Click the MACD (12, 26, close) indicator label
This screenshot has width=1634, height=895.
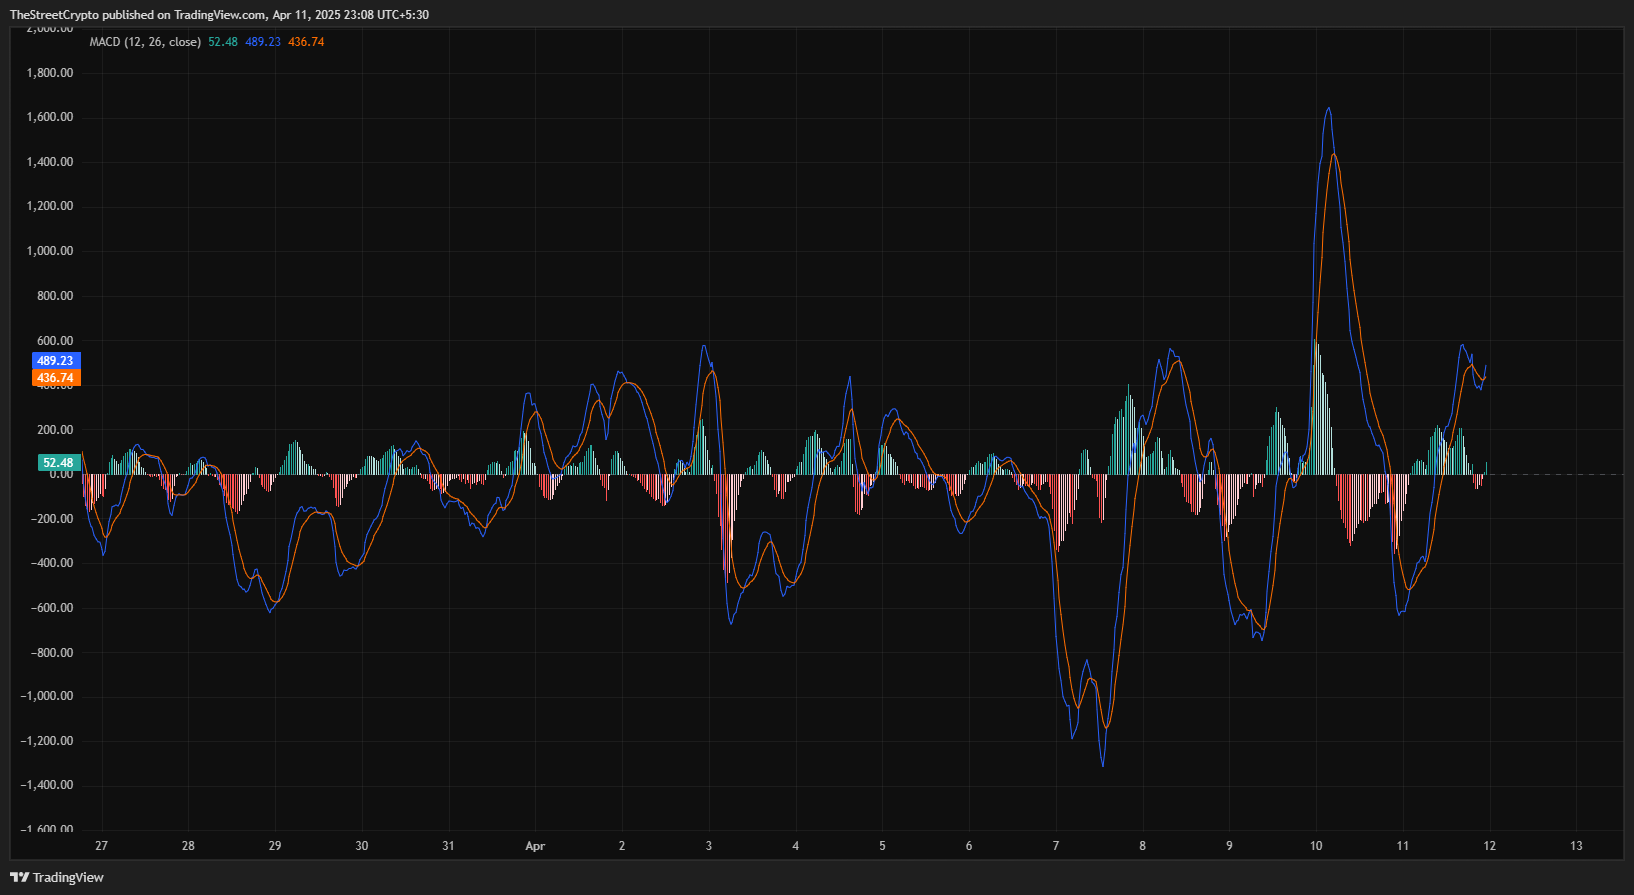coord(145,42)
